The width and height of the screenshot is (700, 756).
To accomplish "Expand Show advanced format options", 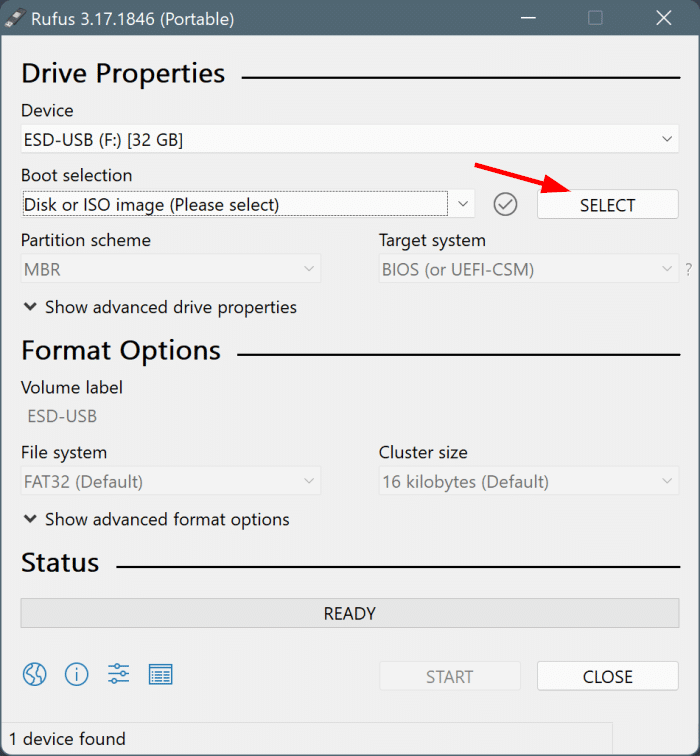I will click(x=157, y=520).
